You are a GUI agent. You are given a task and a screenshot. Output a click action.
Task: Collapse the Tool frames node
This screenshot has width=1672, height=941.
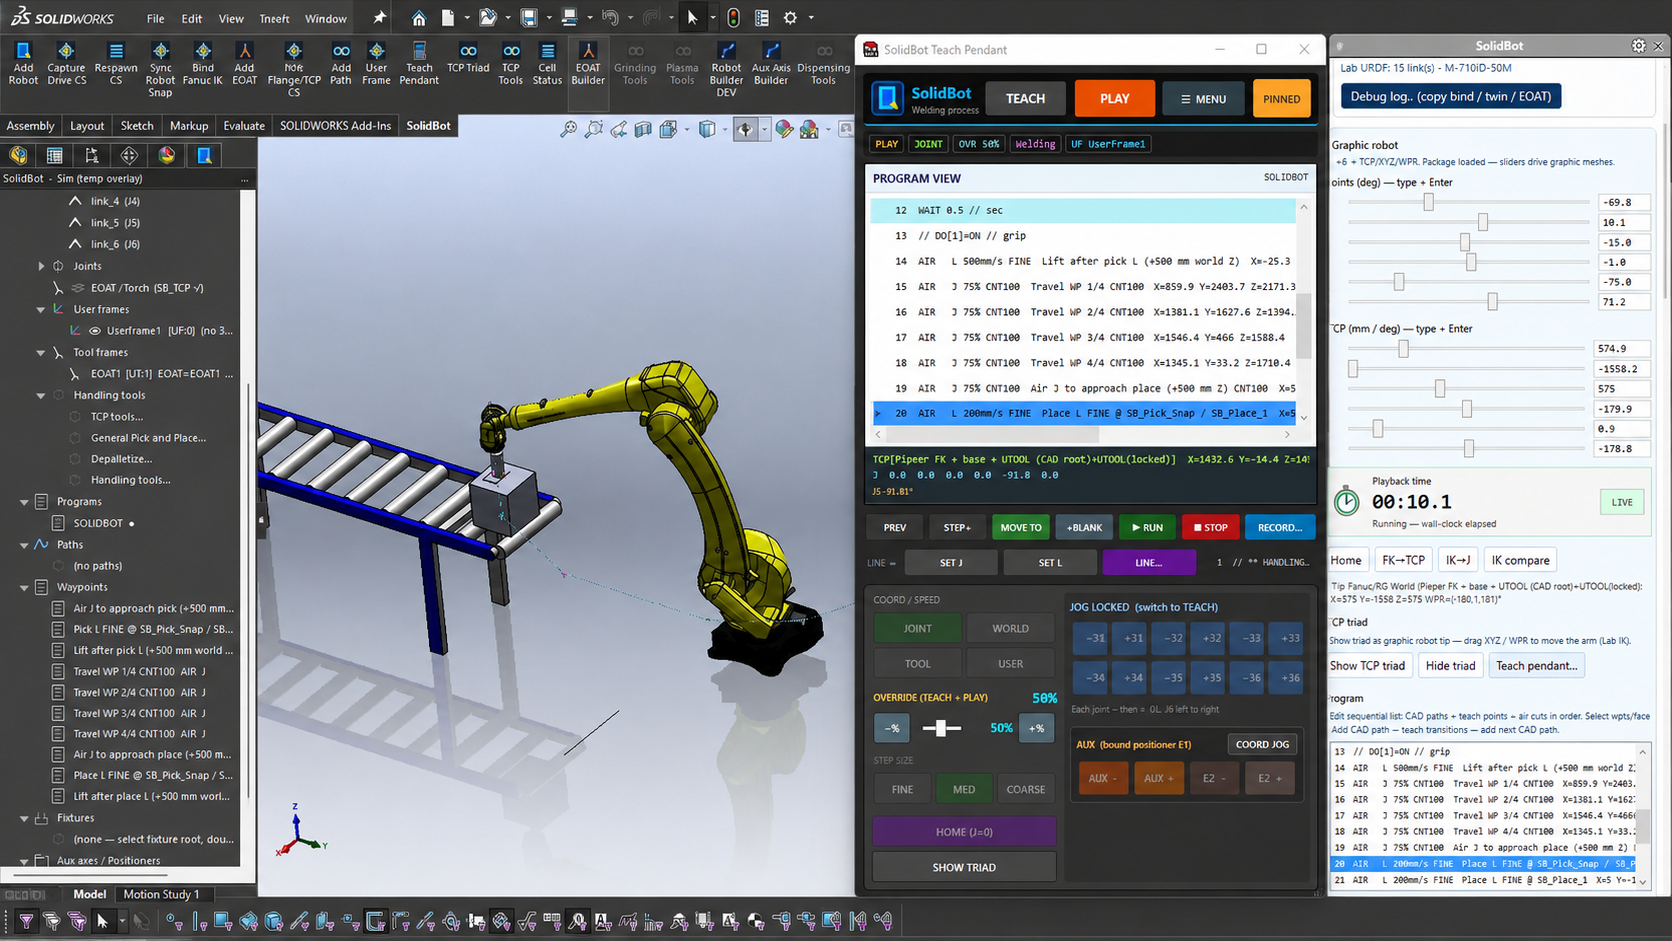pos(41,353)
